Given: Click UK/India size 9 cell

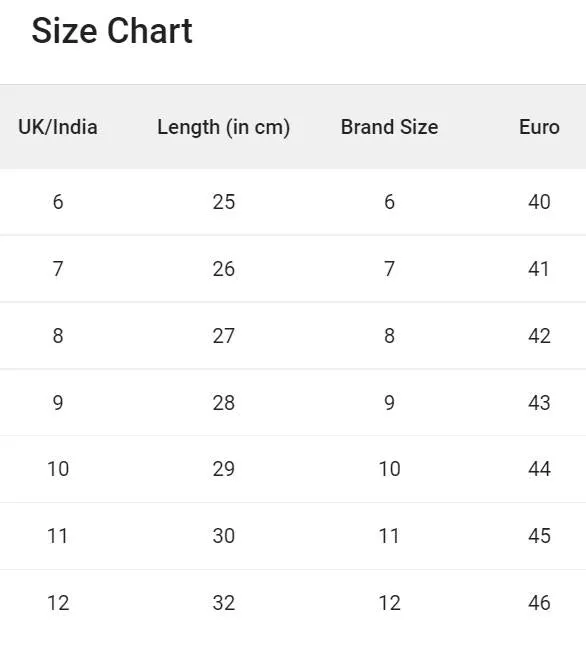Looking at the screenshot, I should [x=58, y=402].
